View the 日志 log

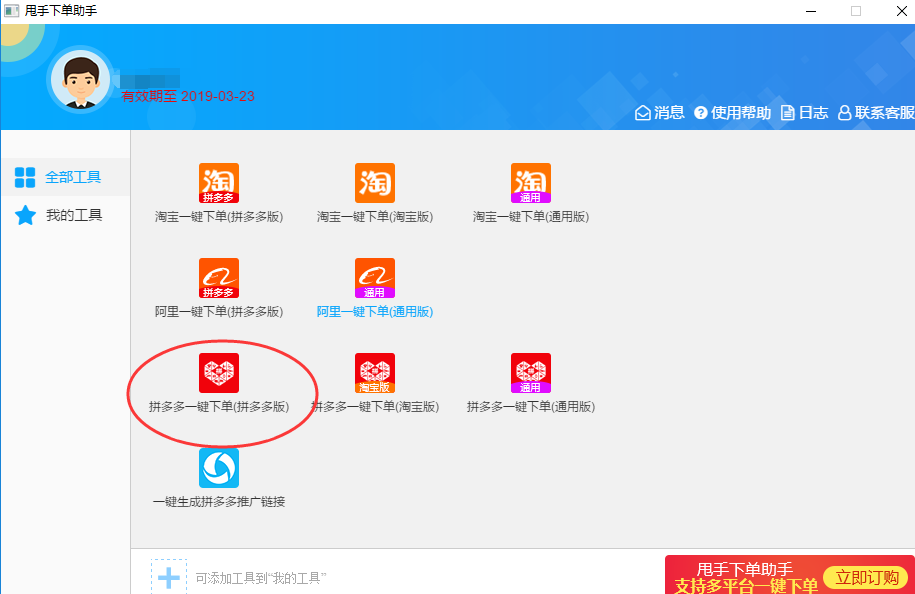[804, 113]
